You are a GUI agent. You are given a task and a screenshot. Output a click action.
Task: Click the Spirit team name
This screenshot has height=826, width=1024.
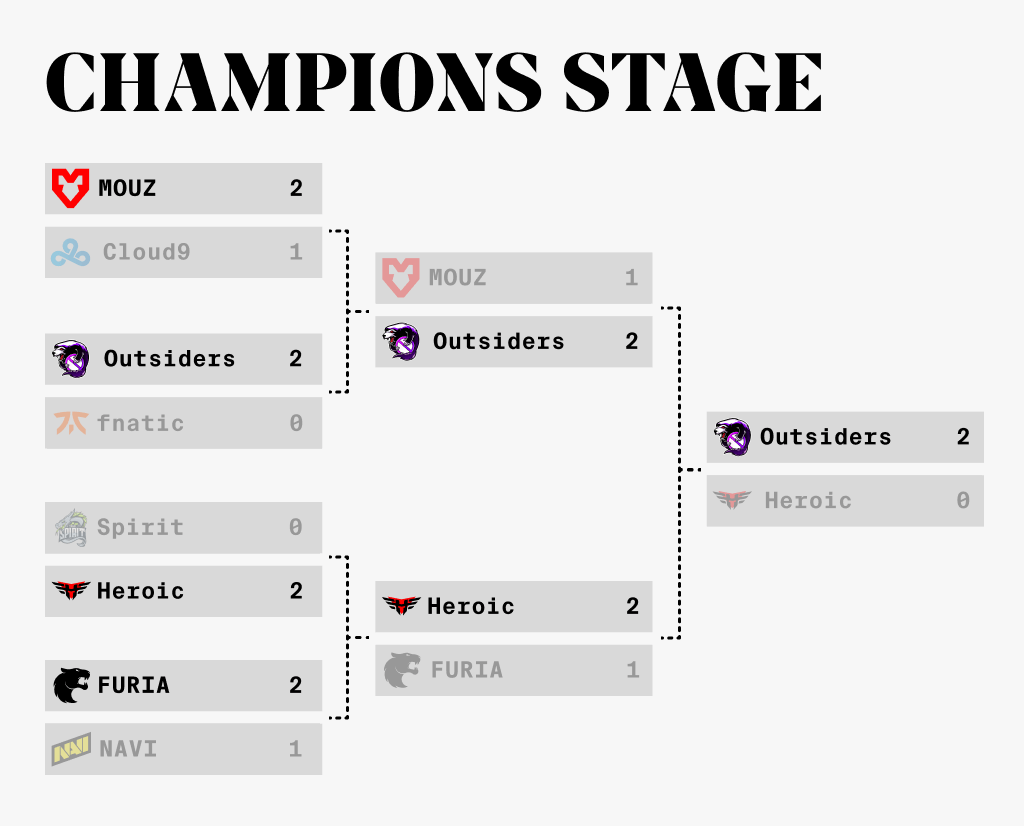tap(140, 528)
